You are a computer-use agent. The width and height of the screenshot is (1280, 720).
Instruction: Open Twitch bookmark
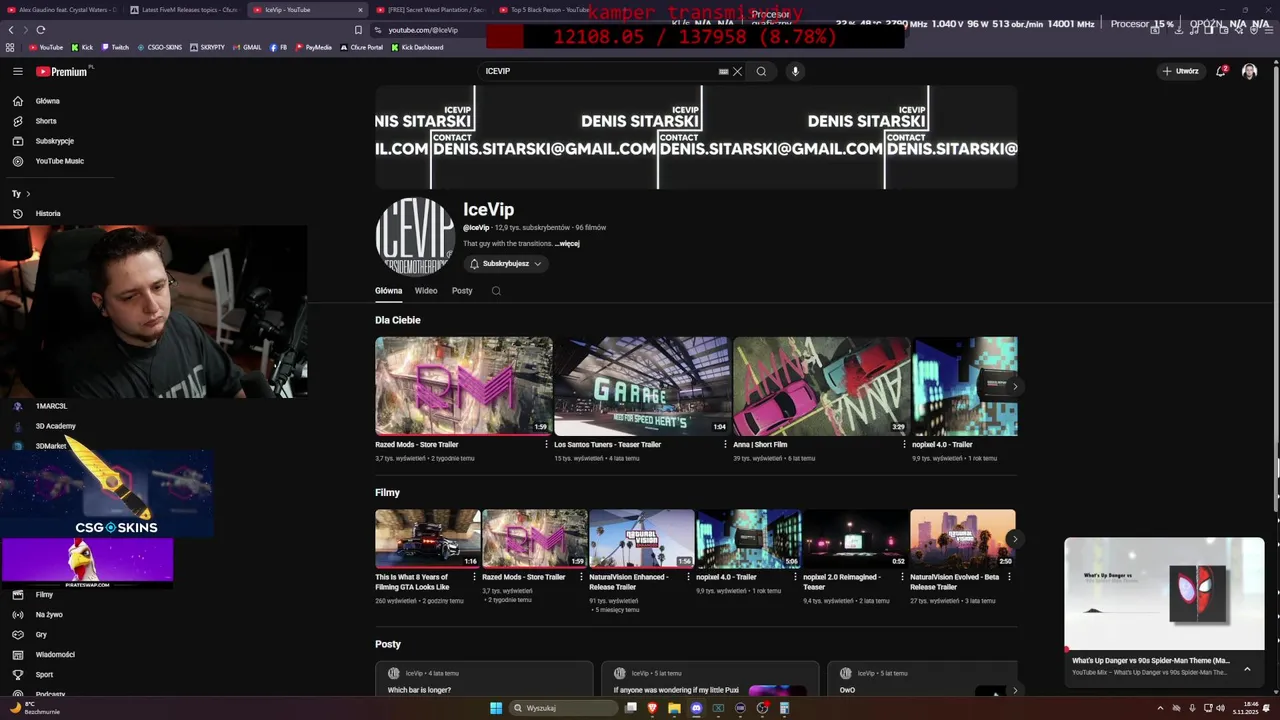click(x=114, y=47)
